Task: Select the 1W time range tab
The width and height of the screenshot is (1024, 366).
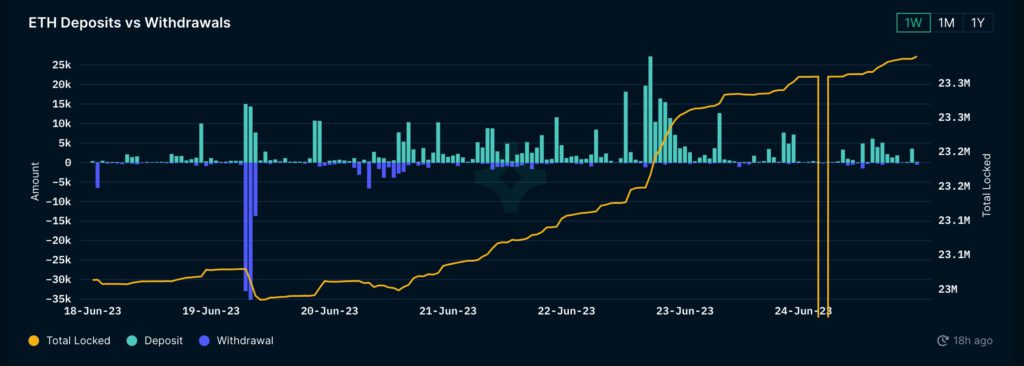Action: (913, 23)
